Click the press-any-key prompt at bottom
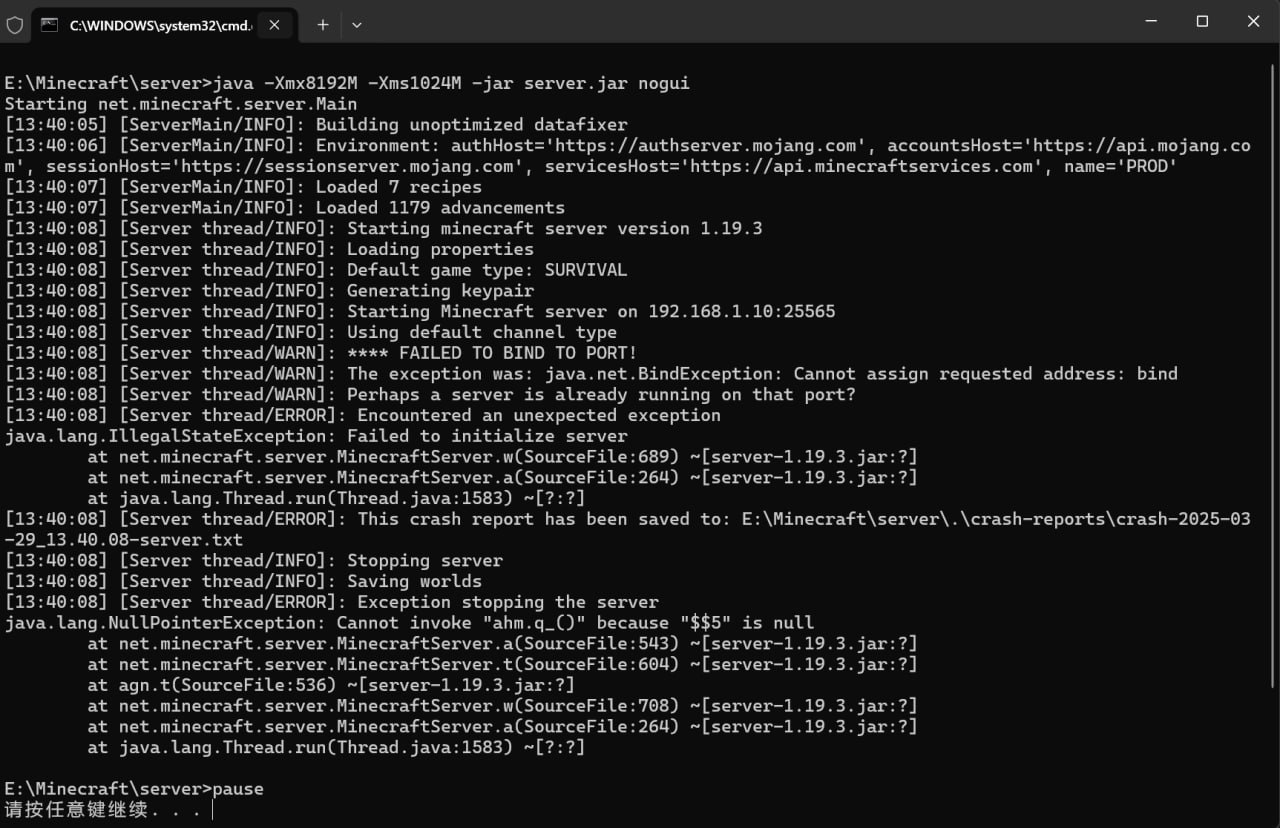 [103, 810]
